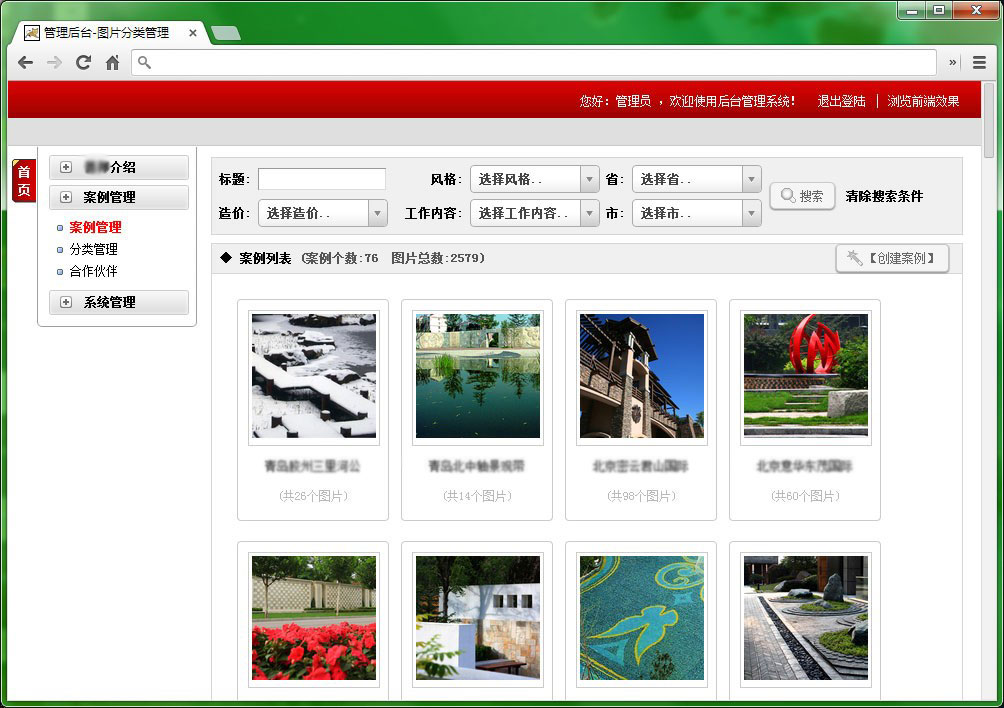Reload the page with the refresh icon
1004x708 pixels.
83,62
